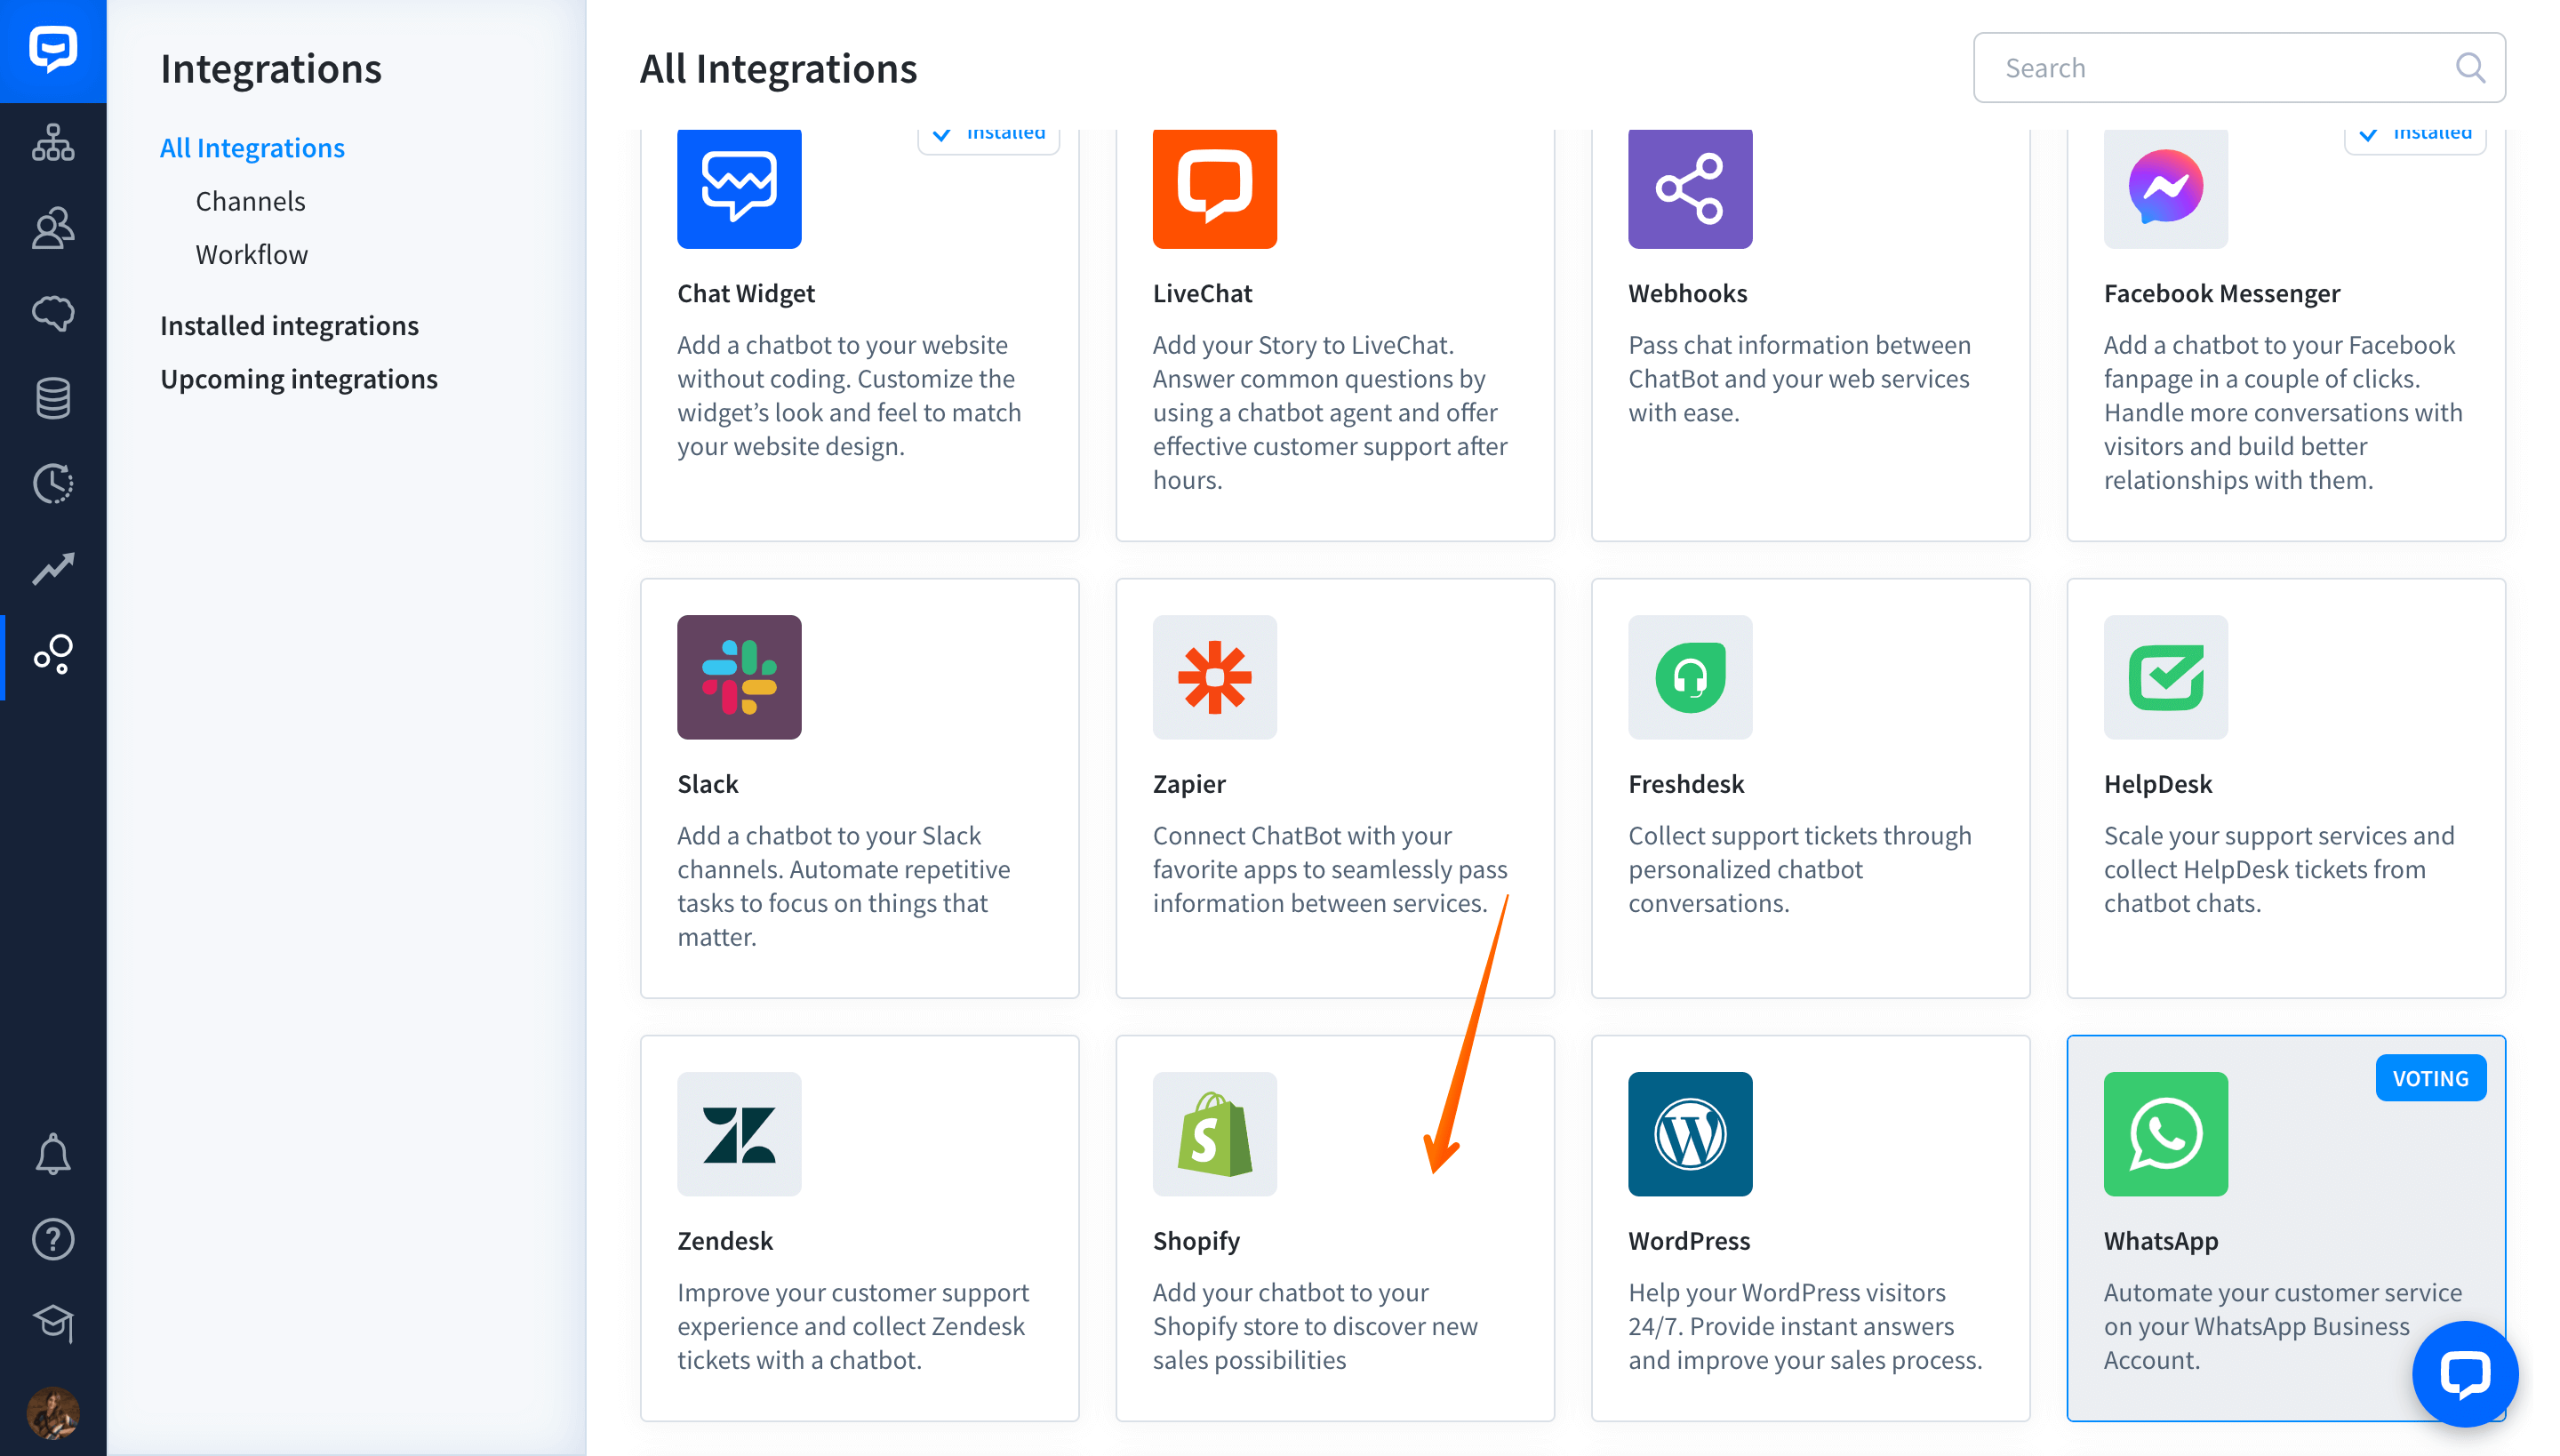The width and height of the screenshot is (2560, 1456).
Task: Click Zapier description 'Connect ChatBot with your'
Action: pyautogui.click(x=1301, y=835)
